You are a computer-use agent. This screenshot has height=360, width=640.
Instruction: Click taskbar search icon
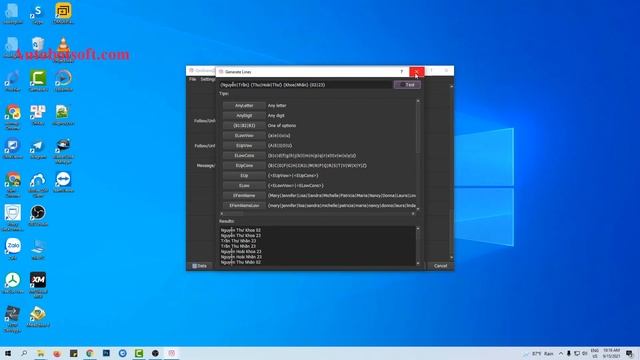point(24,353)
